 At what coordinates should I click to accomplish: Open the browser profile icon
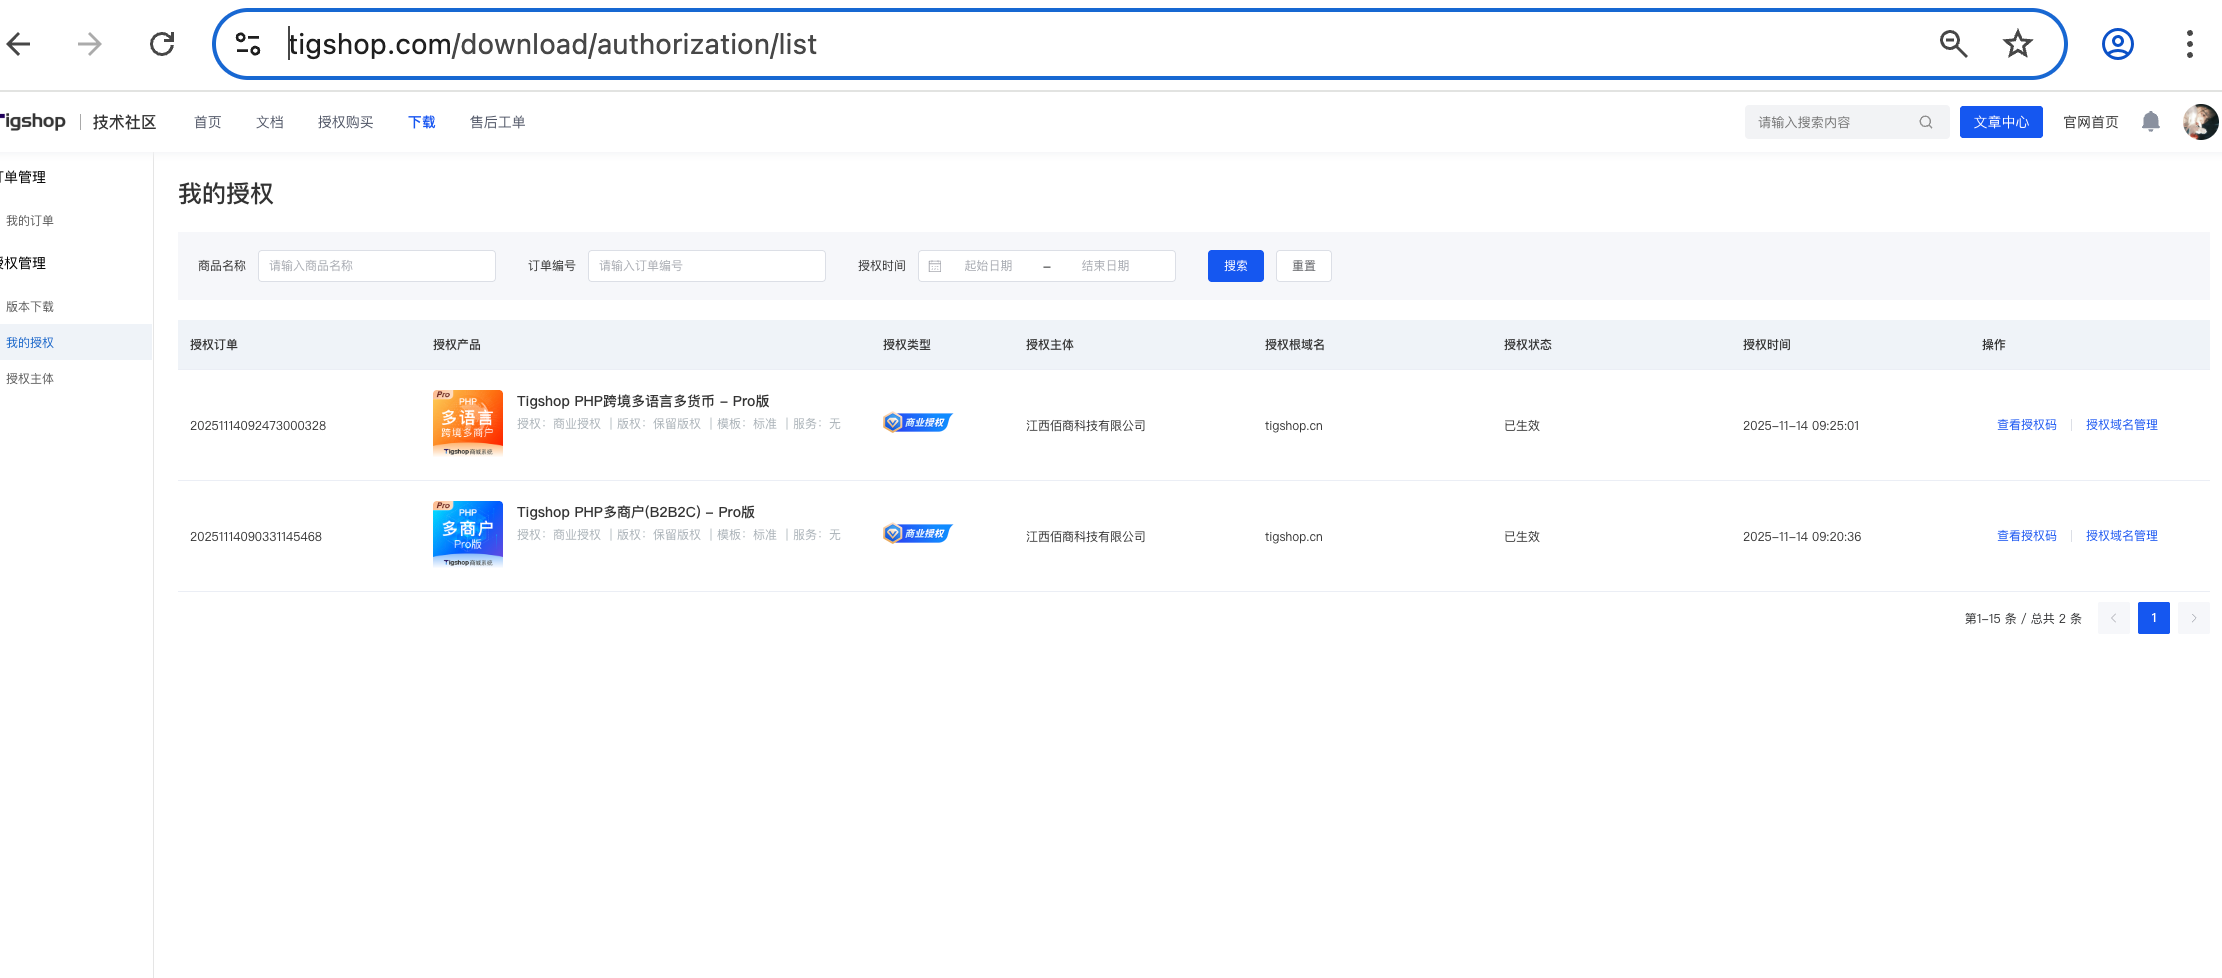tap(2117, 44)
